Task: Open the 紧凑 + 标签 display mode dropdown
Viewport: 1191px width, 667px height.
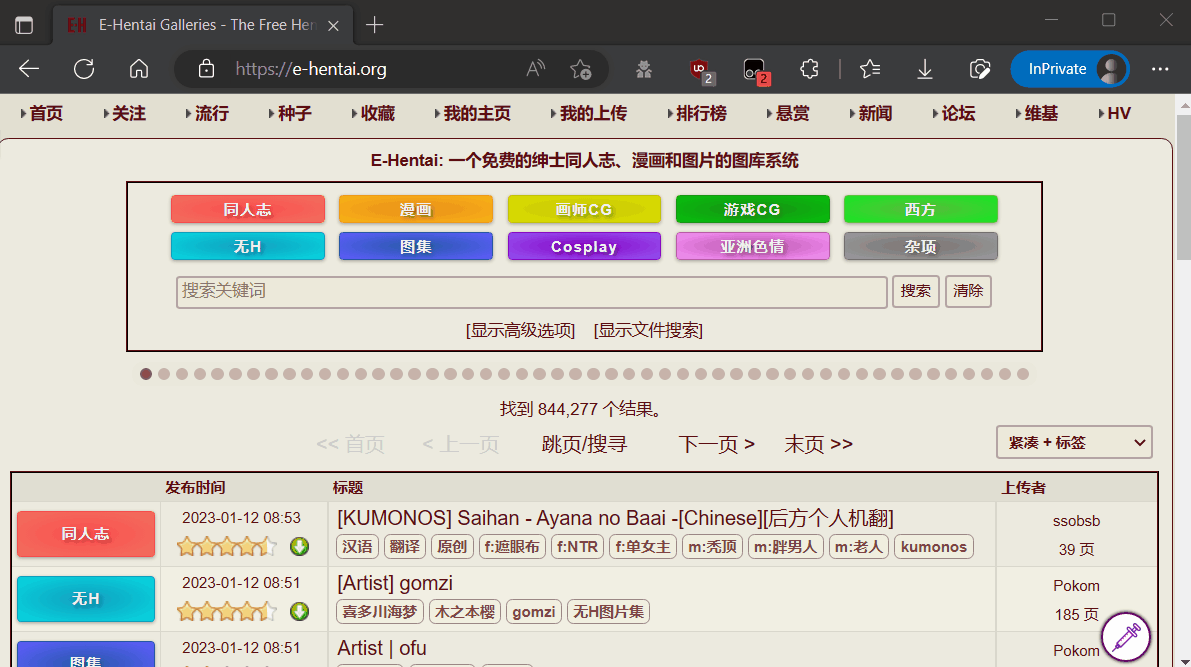Action: tap(1074, 442)
